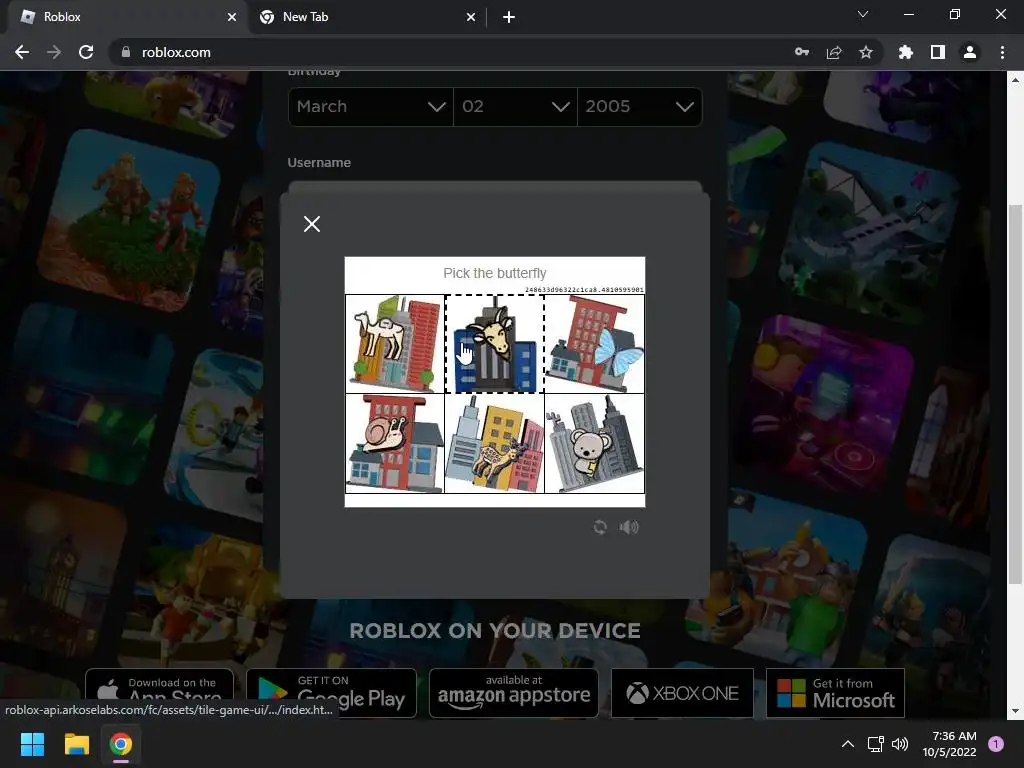
Task: Open the birthday month dropdown showing March
Action: pyautogui.click(x=371, y=106)
